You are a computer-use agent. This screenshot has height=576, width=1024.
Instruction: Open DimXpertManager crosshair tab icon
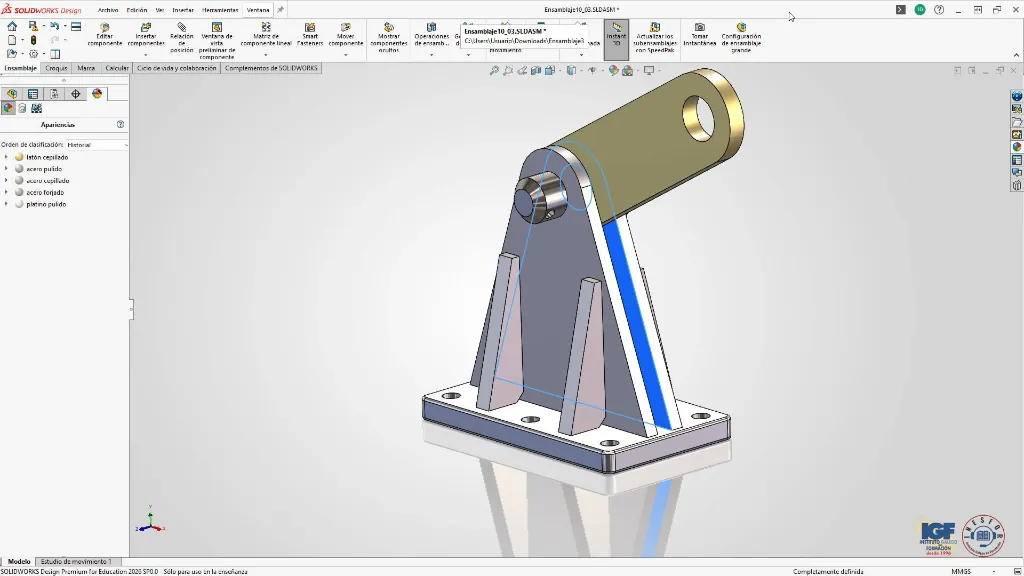[76, 94]
